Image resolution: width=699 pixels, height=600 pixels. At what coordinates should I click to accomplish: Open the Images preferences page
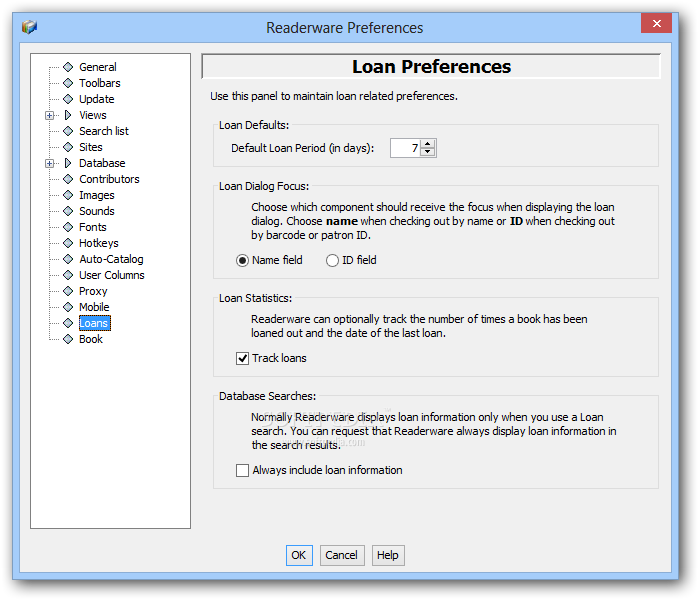(97, 195)
